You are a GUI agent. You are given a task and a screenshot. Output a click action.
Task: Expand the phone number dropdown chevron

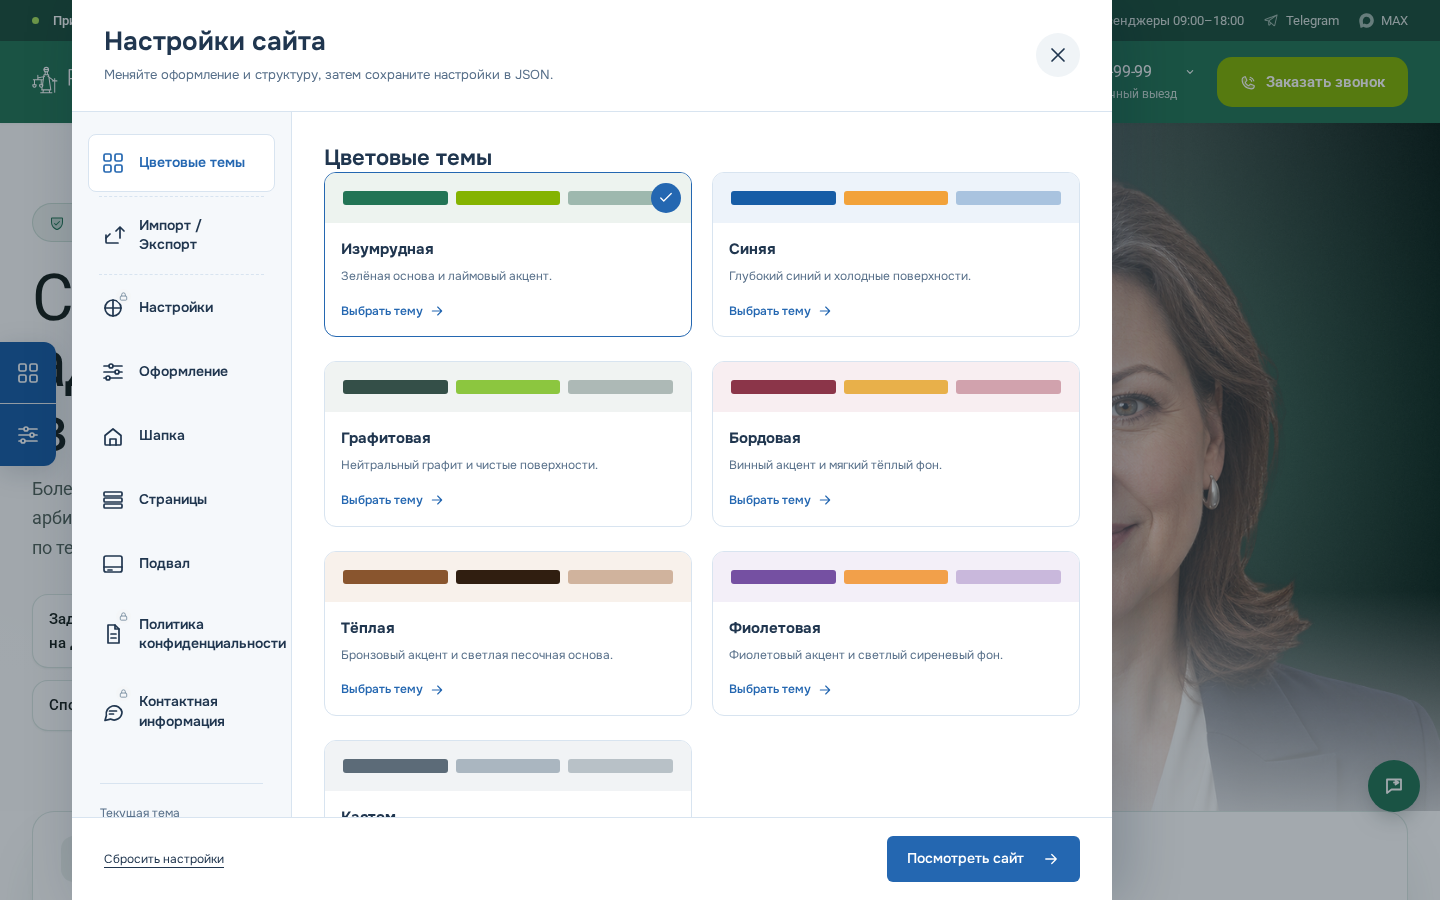[1190, 72]
